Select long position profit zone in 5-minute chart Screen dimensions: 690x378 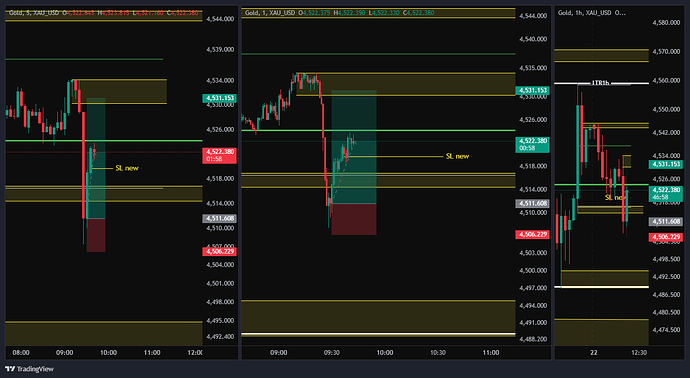pos(96,158)
